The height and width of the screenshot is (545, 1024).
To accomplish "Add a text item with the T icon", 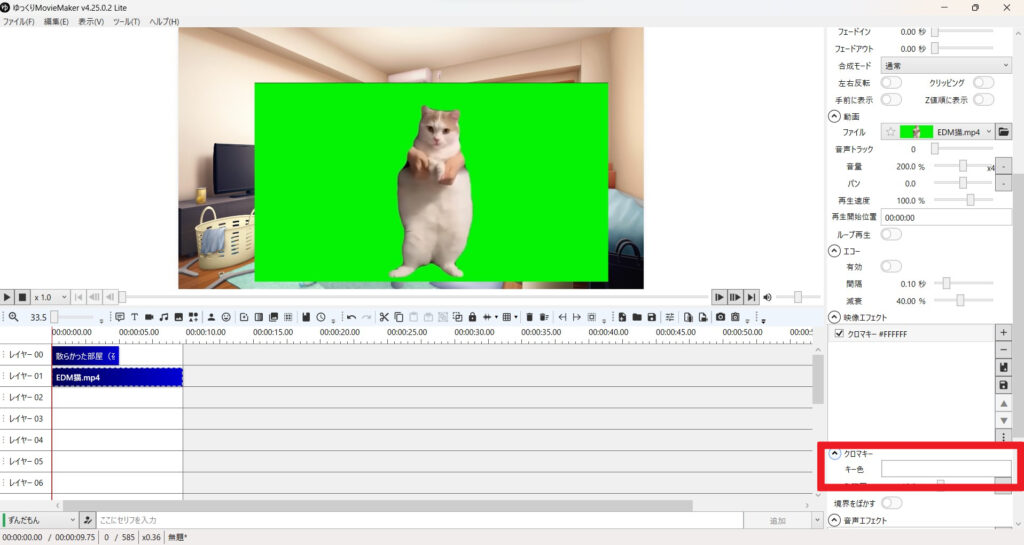I will coord(135,317).
